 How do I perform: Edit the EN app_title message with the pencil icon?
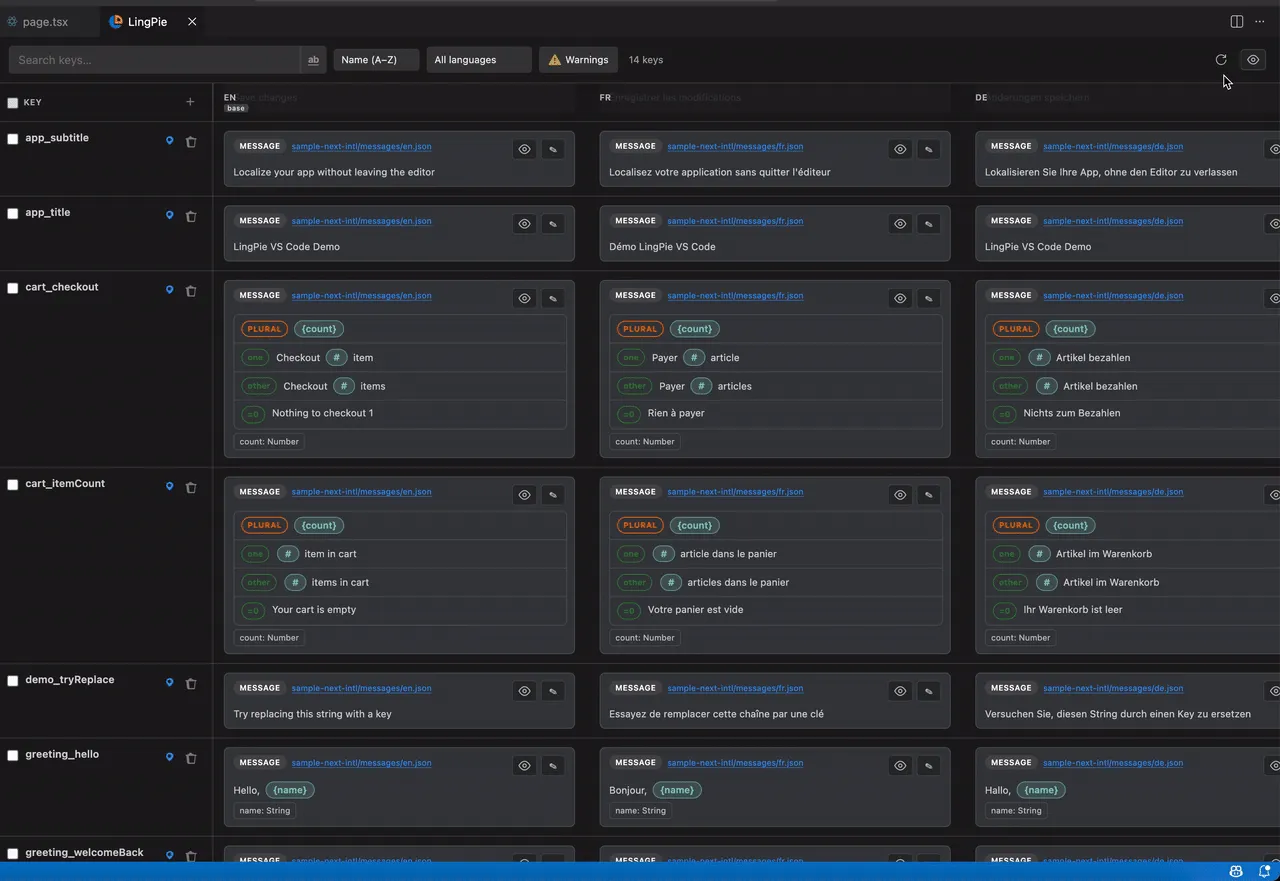[x=553, y=224]
